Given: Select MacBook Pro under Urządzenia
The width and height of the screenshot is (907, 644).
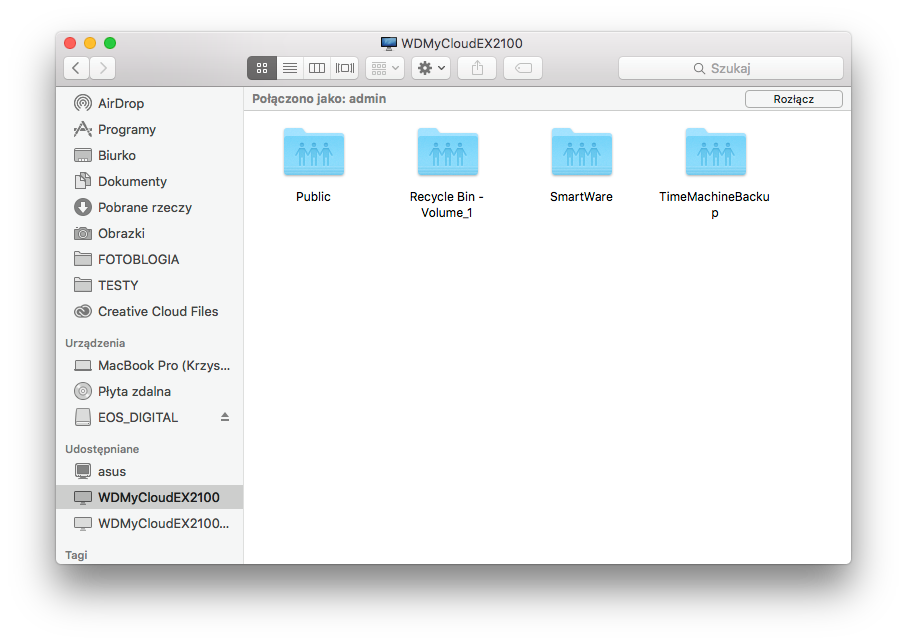Looking at the screenshot, I should pos(149,366).
